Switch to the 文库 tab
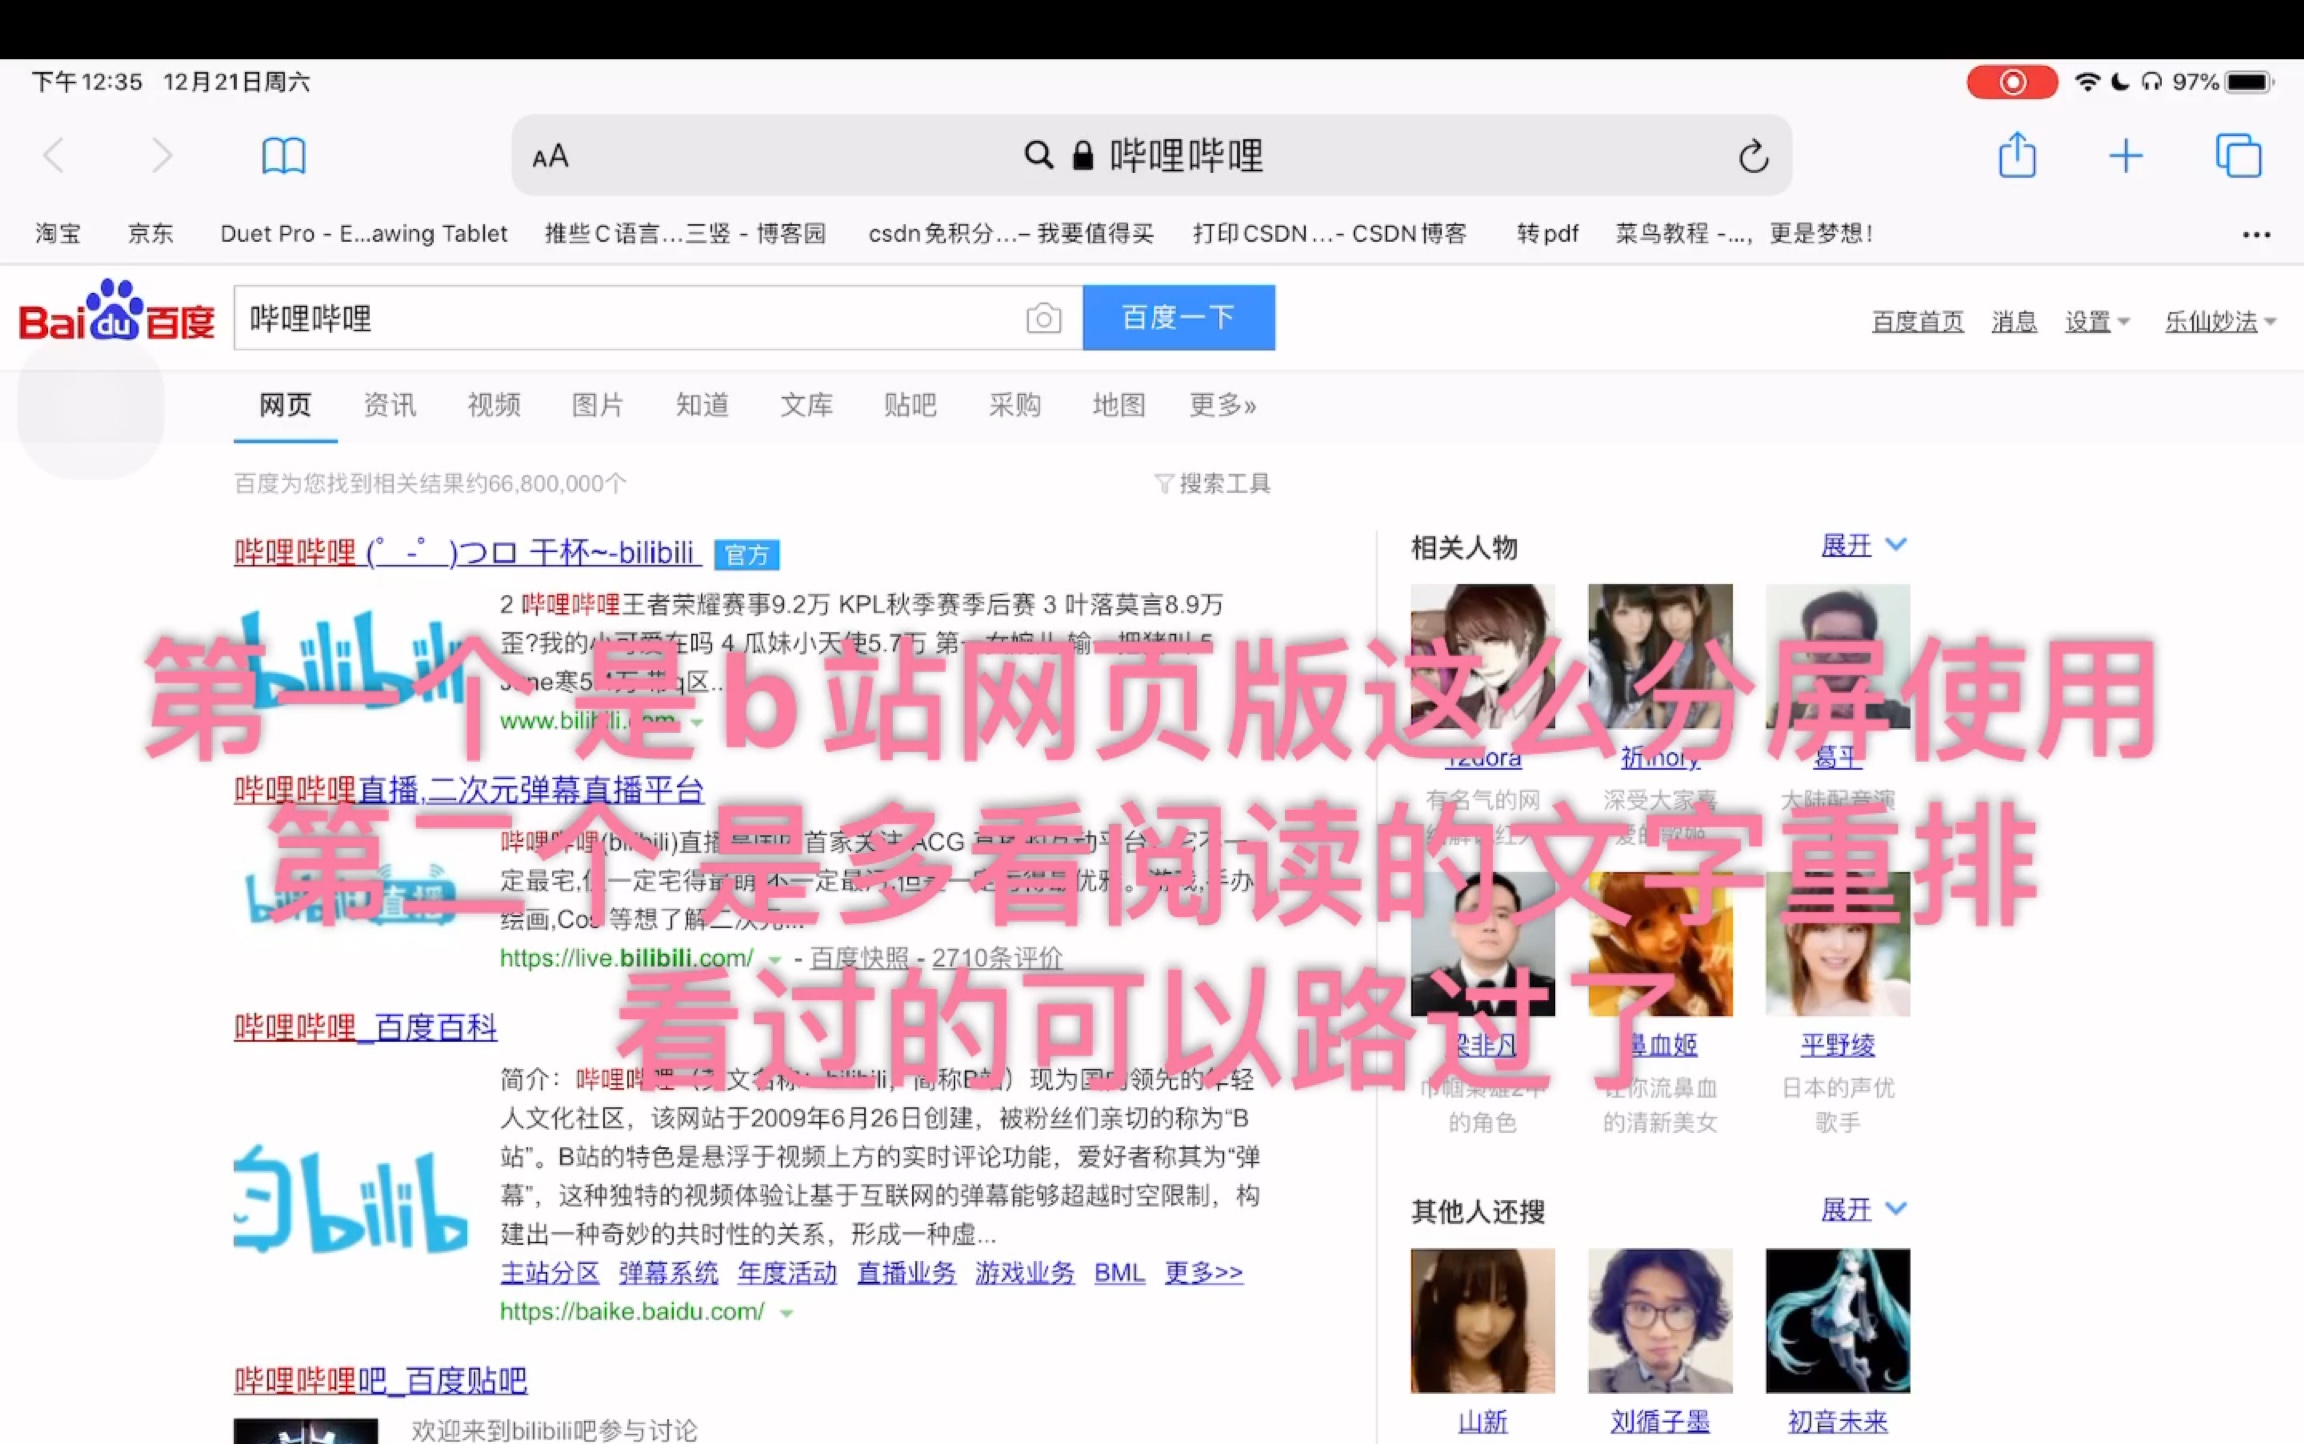The height and width of the screenshot is (1444, 2304). (x=806, y=405)
